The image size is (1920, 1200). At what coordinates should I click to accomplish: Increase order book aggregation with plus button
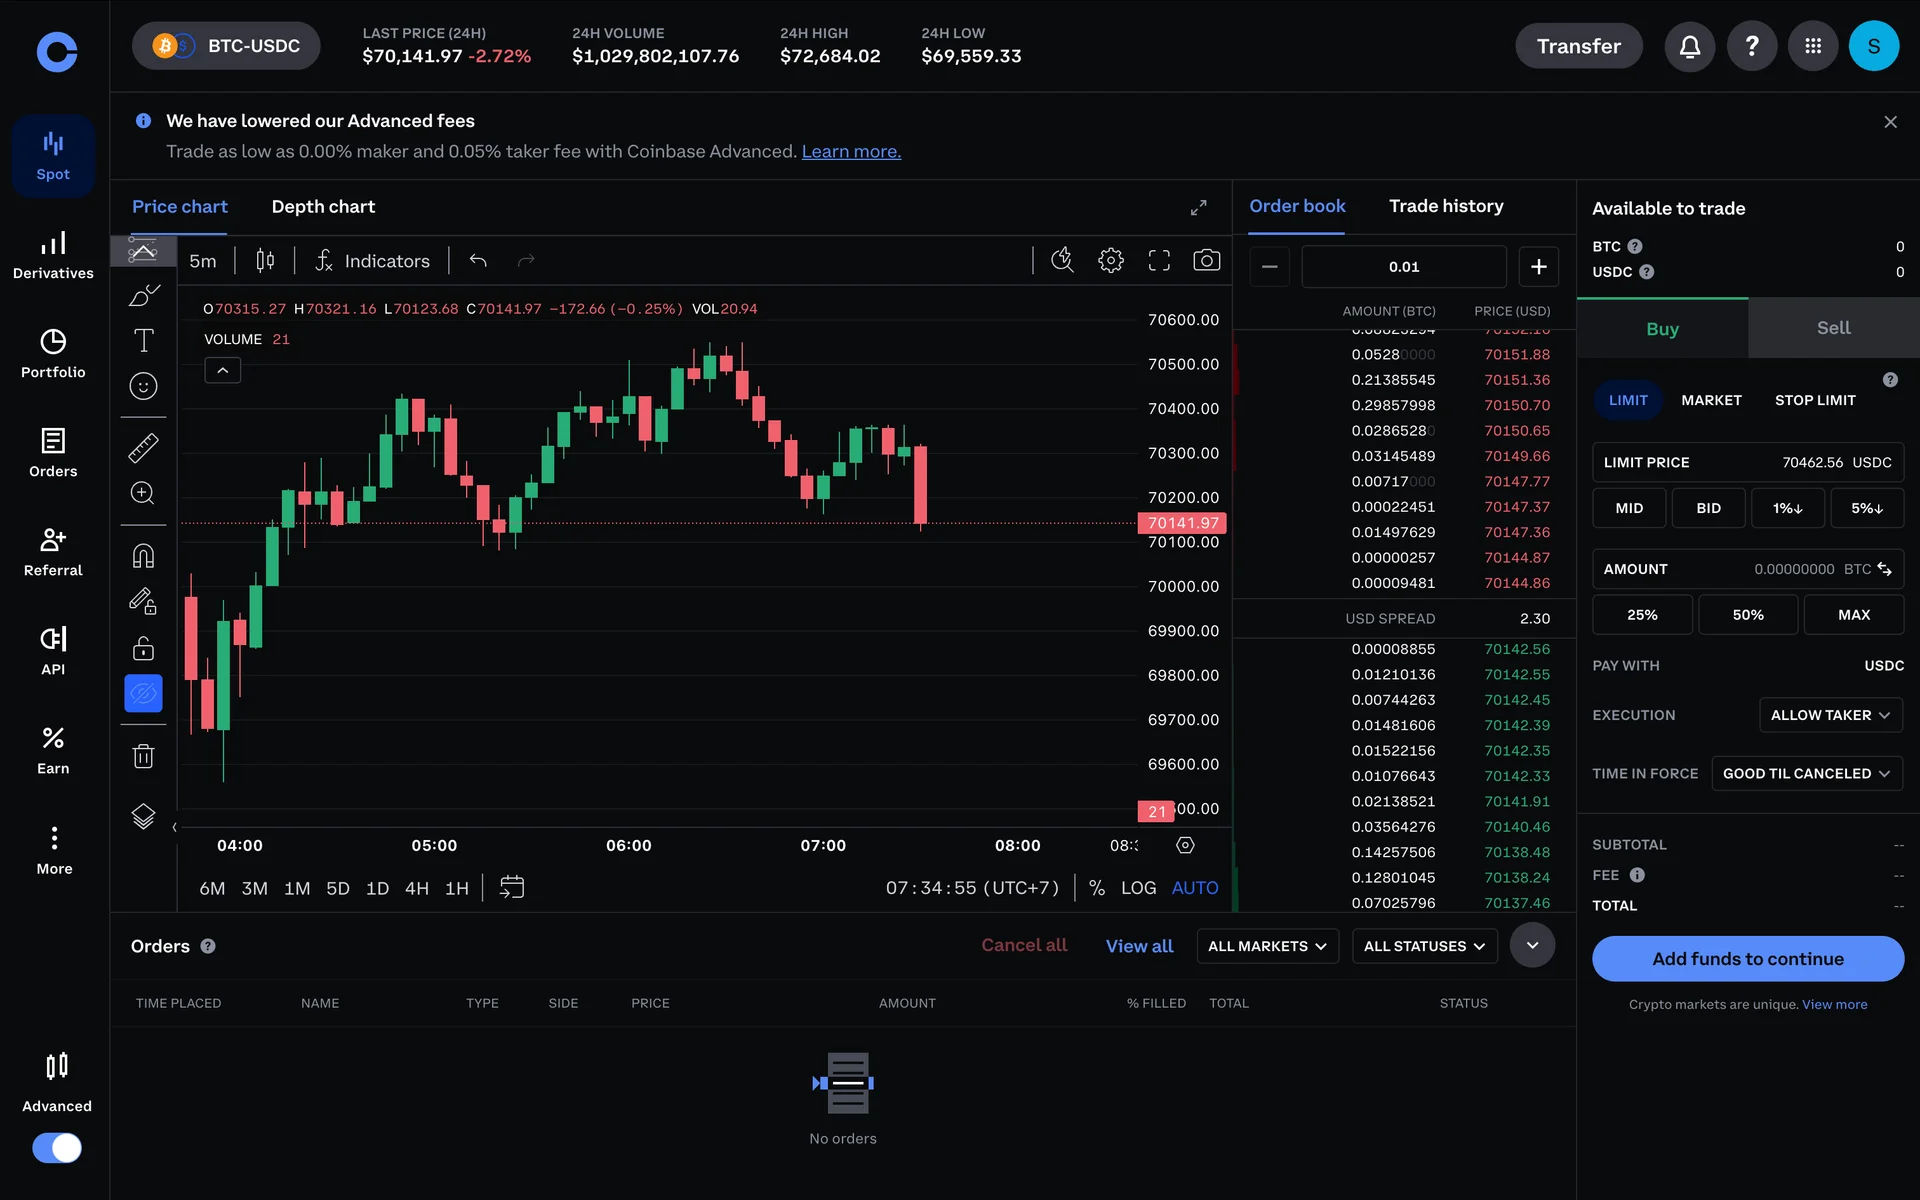click(x=1538, y=267)
